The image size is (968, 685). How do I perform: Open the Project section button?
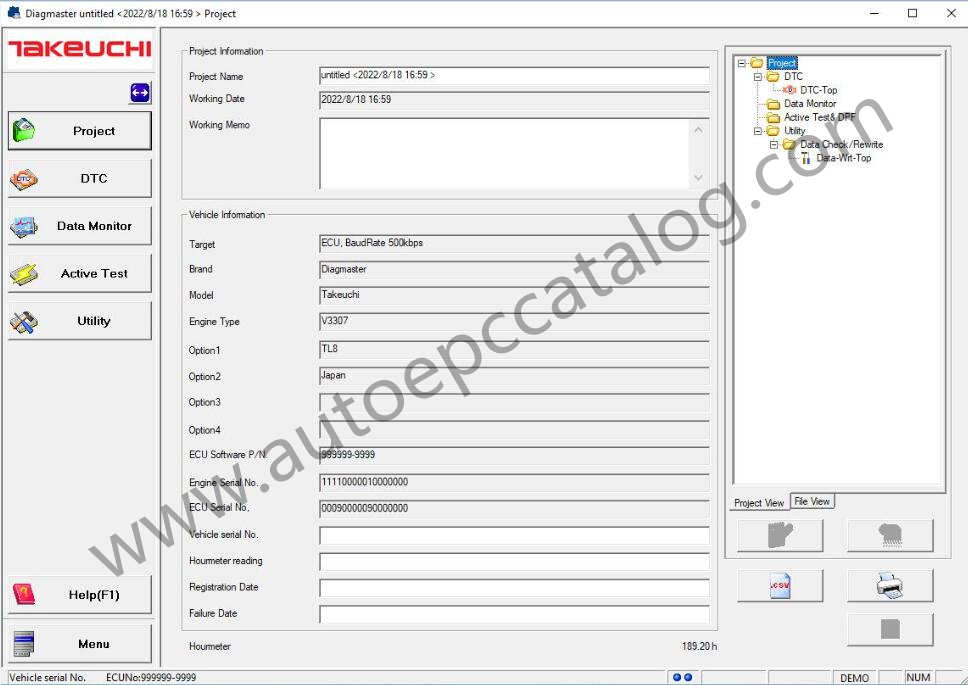pos(80,131)
